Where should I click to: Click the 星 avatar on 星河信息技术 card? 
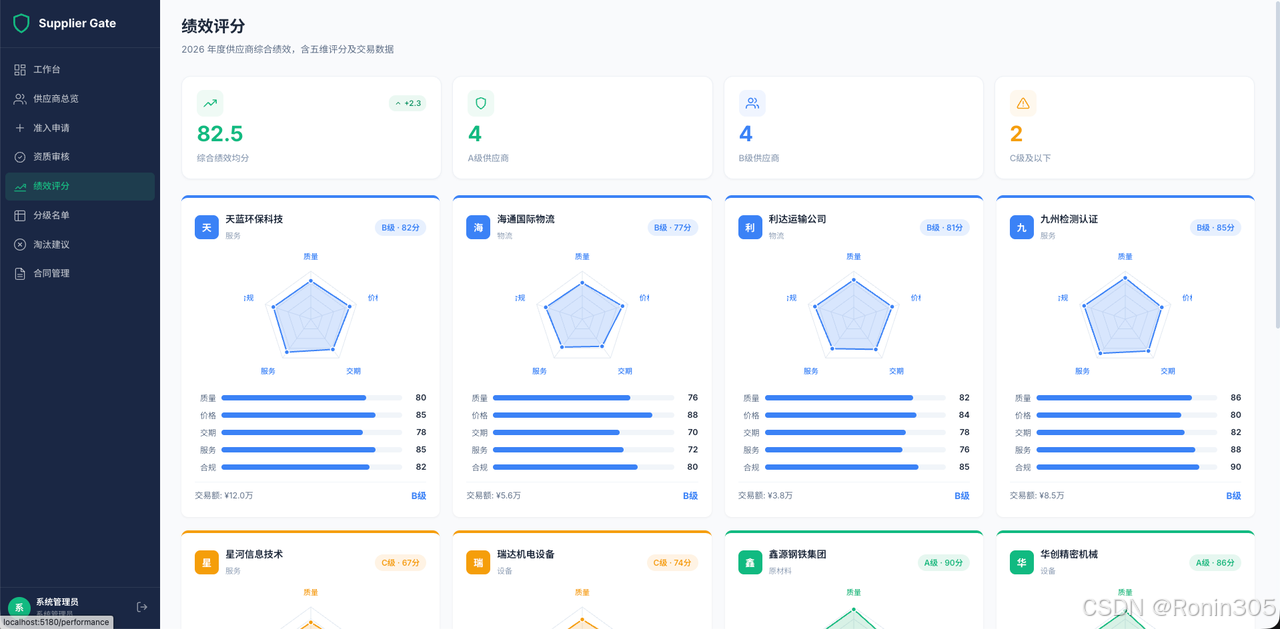(206, 563)
